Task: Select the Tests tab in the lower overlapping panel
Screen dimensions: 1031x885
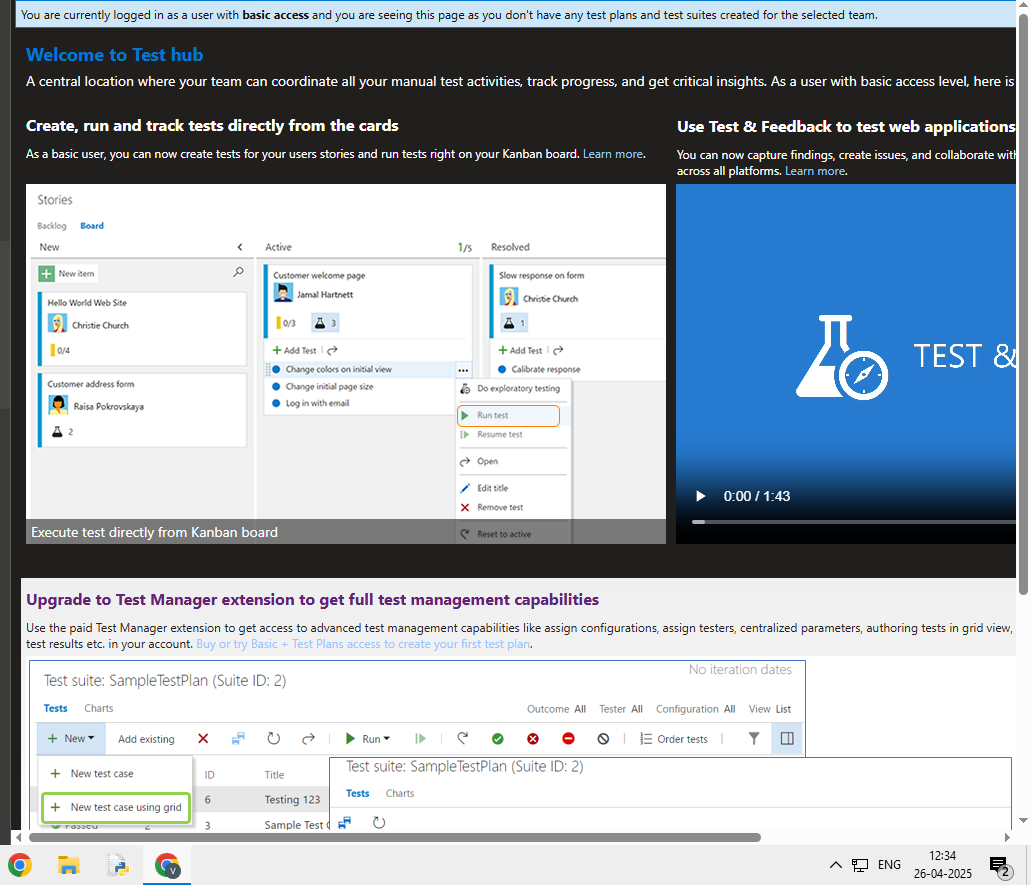Action: 358,793
